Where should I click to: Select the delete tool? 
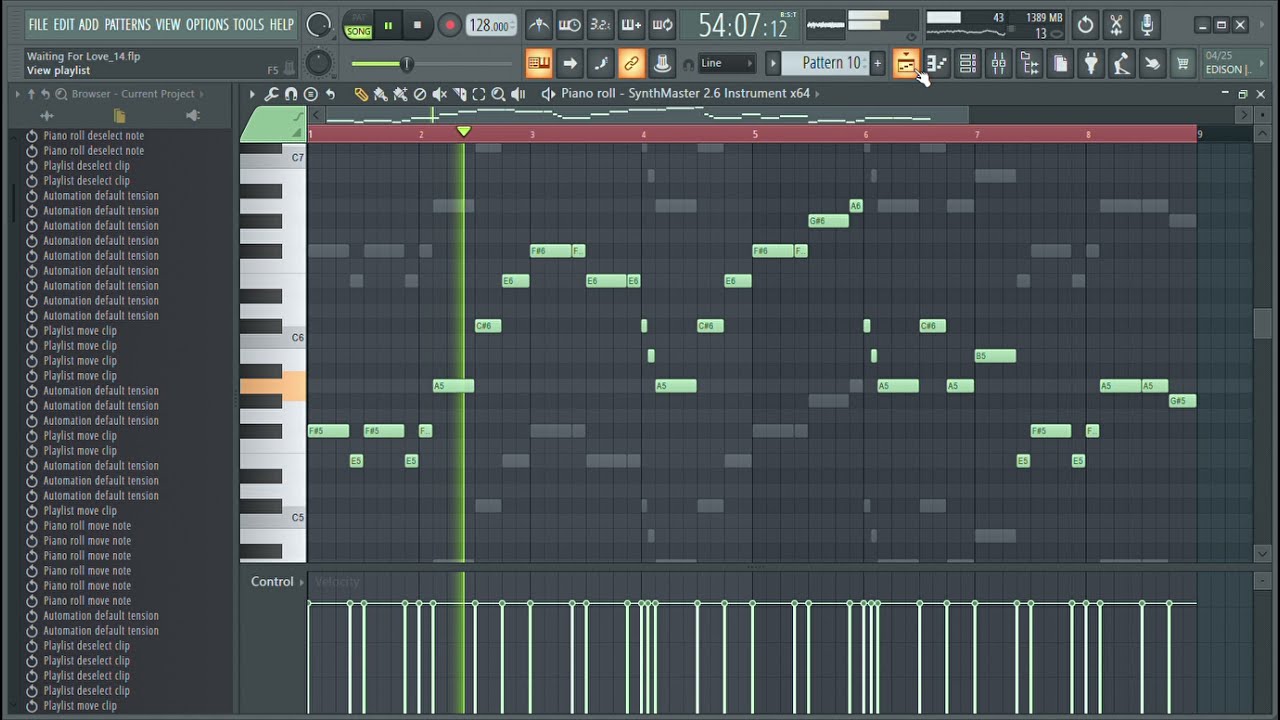tap(420, 94)
